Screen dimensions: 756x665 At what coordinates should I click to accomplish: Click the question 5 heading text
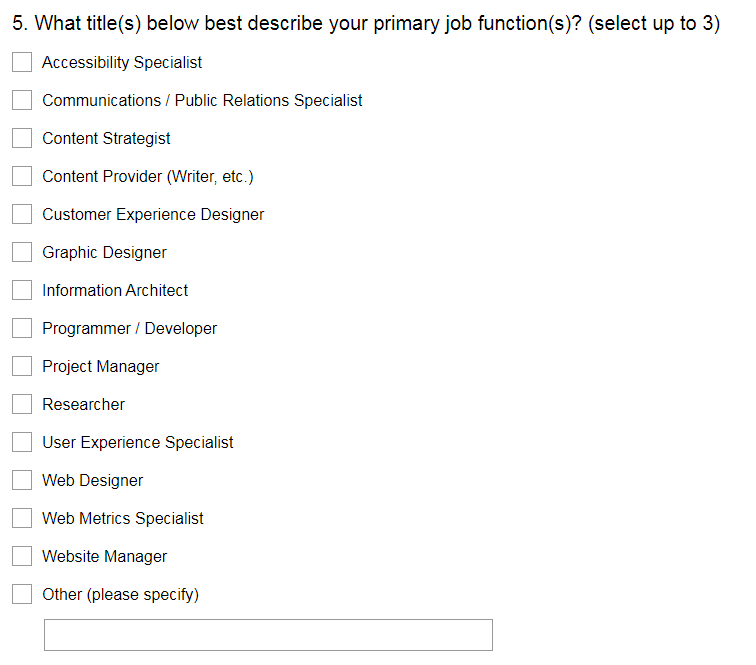click(366, 24)
